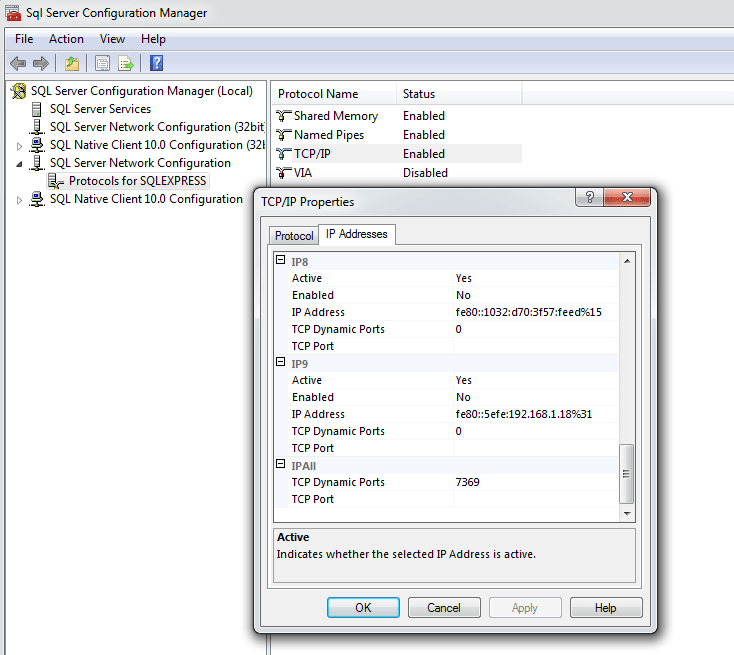Viewport: 734px width, 655px height.
Task: Collapse the IP9 section
Action: click(280, 362)
